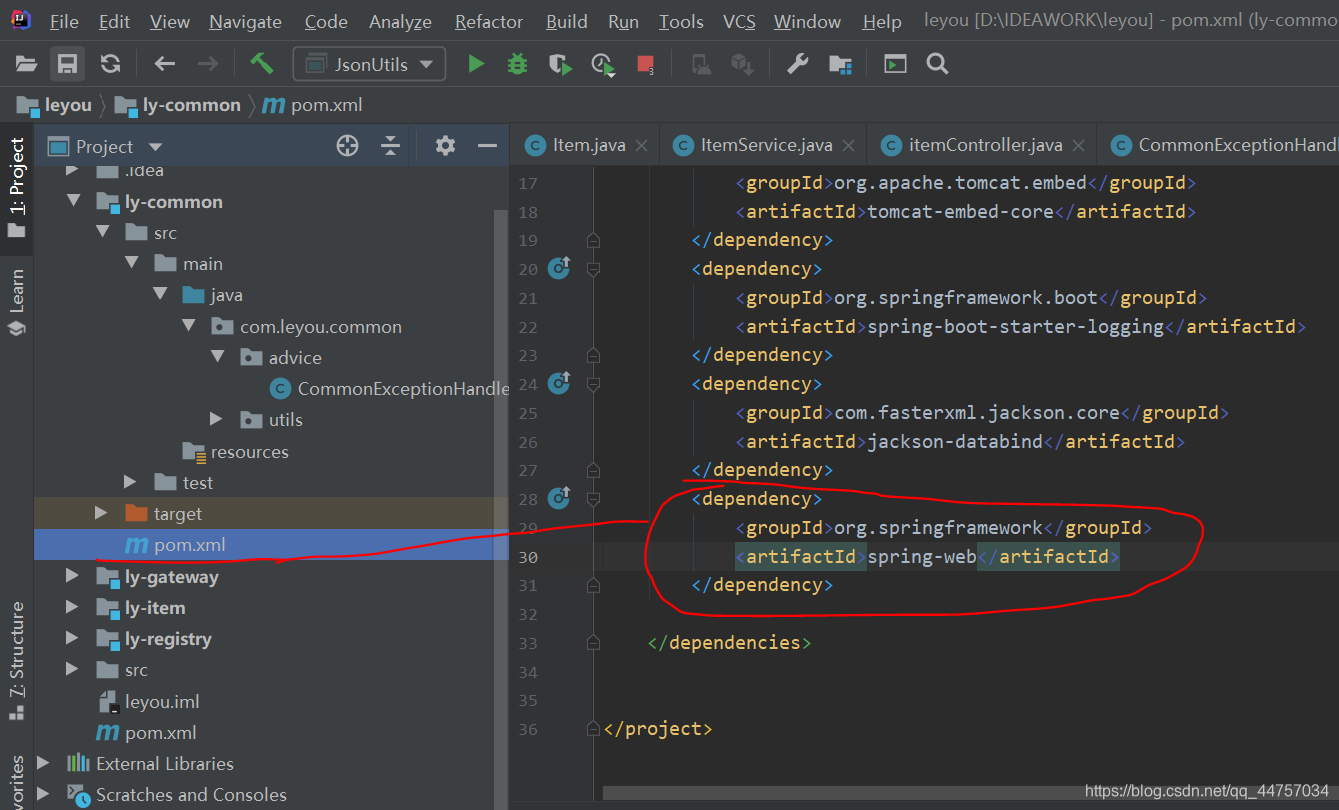Click gutter override icon on line 20

click(x=559, y=268)
